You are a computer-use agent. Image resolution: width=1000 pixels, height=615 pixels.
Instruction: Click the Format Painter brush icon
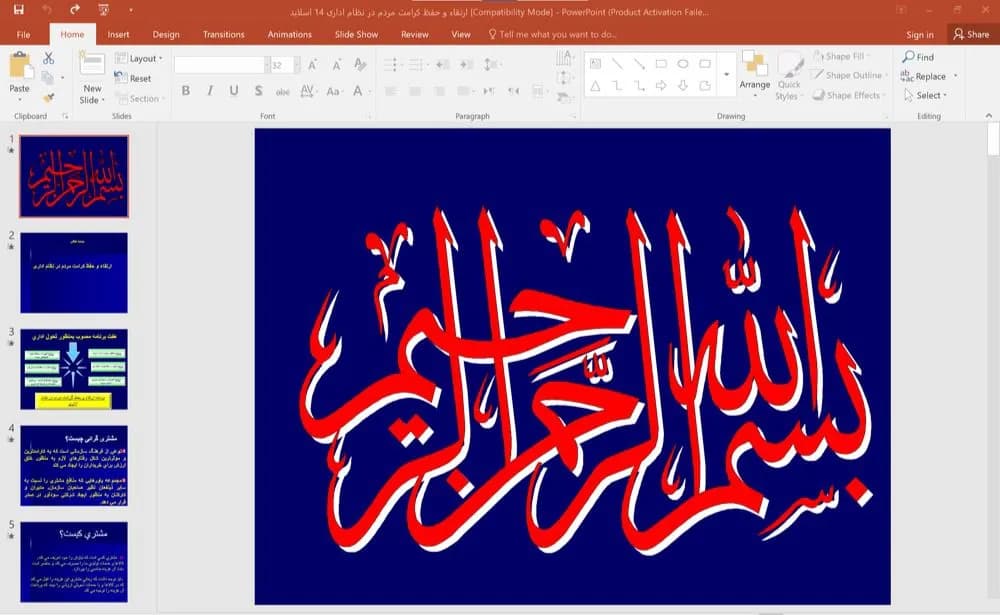click(x=48, y=98)
